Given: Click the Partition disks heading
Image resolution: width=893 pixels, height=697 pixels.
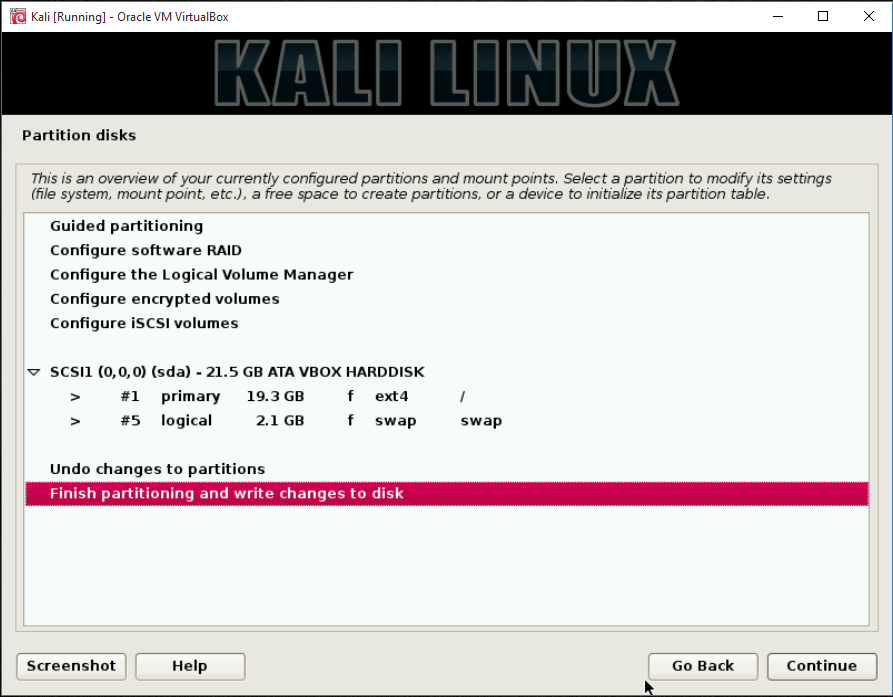Looking at the screenshot, I should click(79, 136).
